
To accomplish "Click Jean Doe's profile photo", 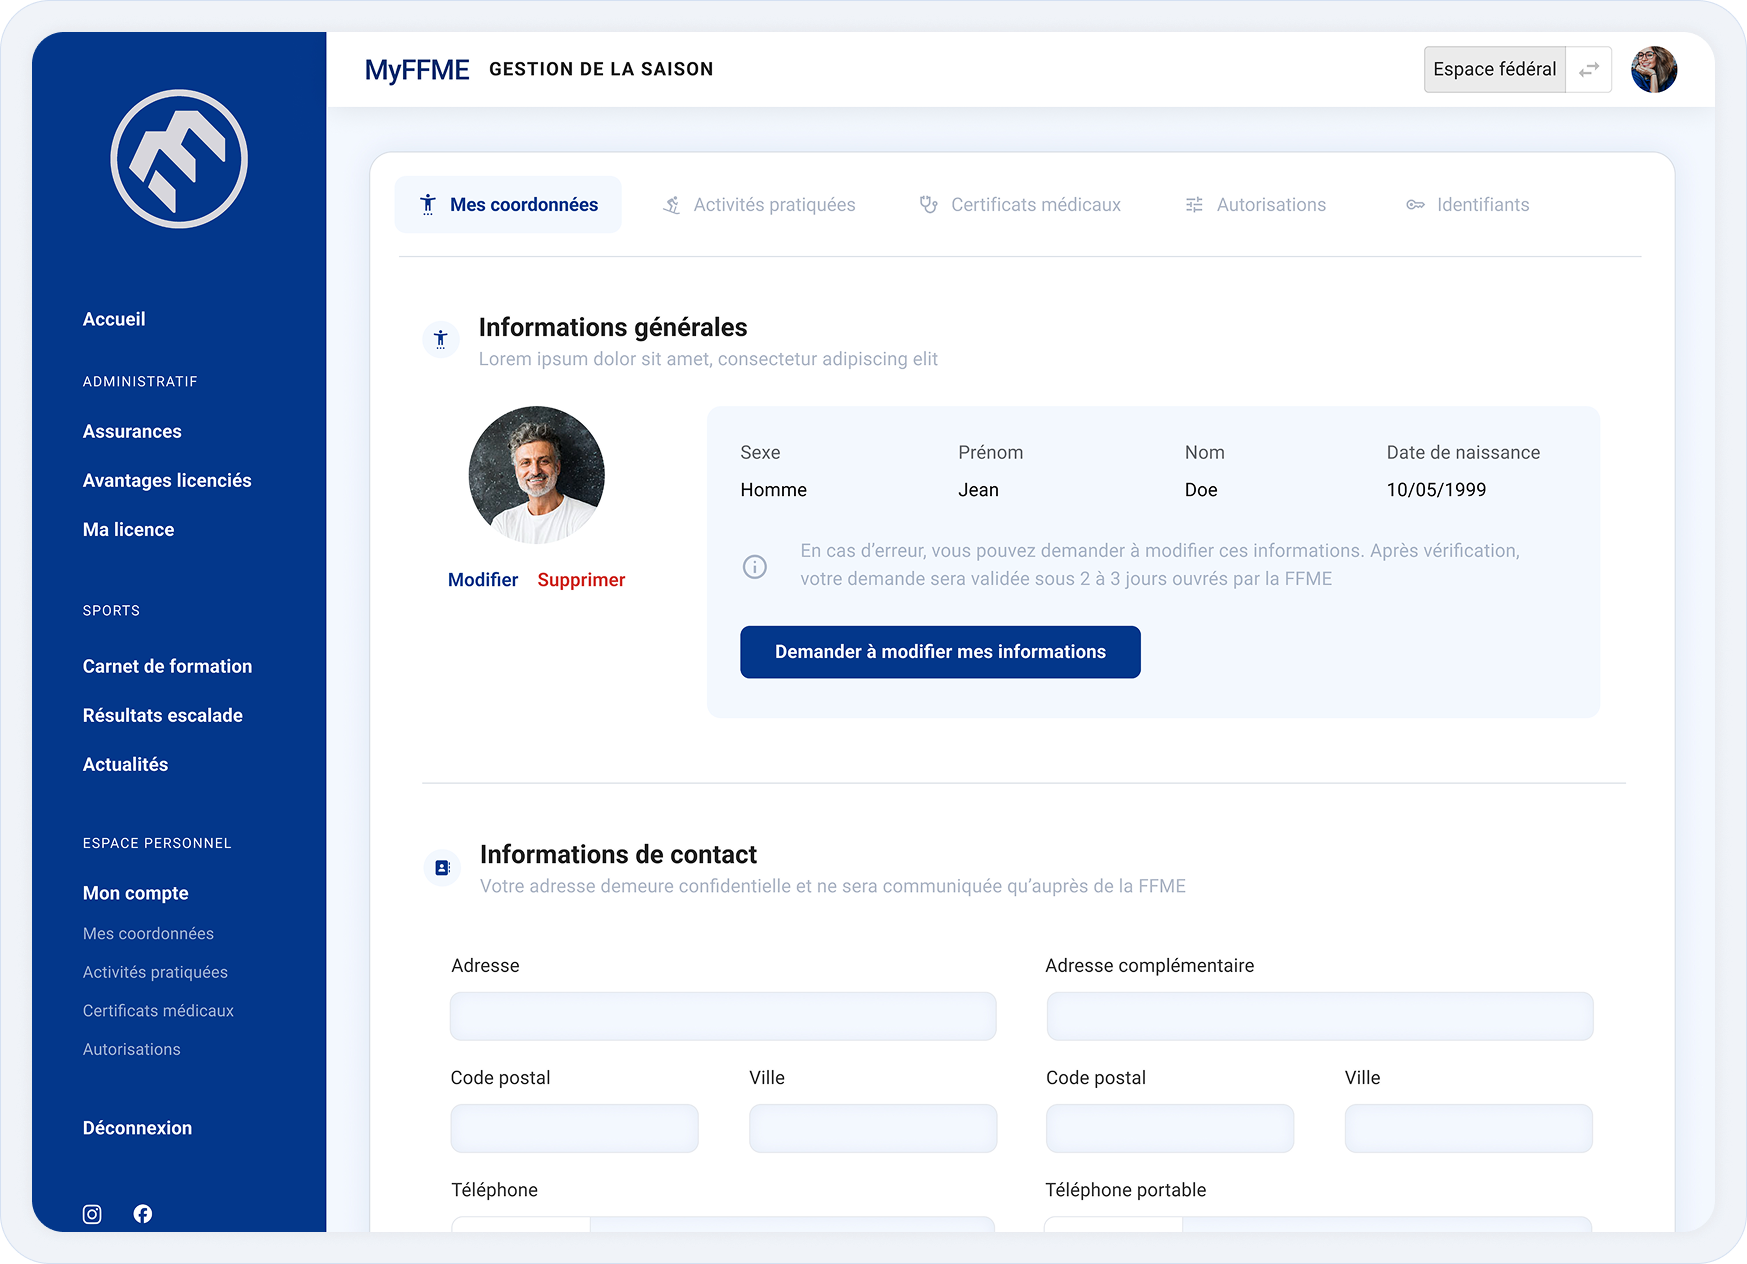I will click(537, 475).
